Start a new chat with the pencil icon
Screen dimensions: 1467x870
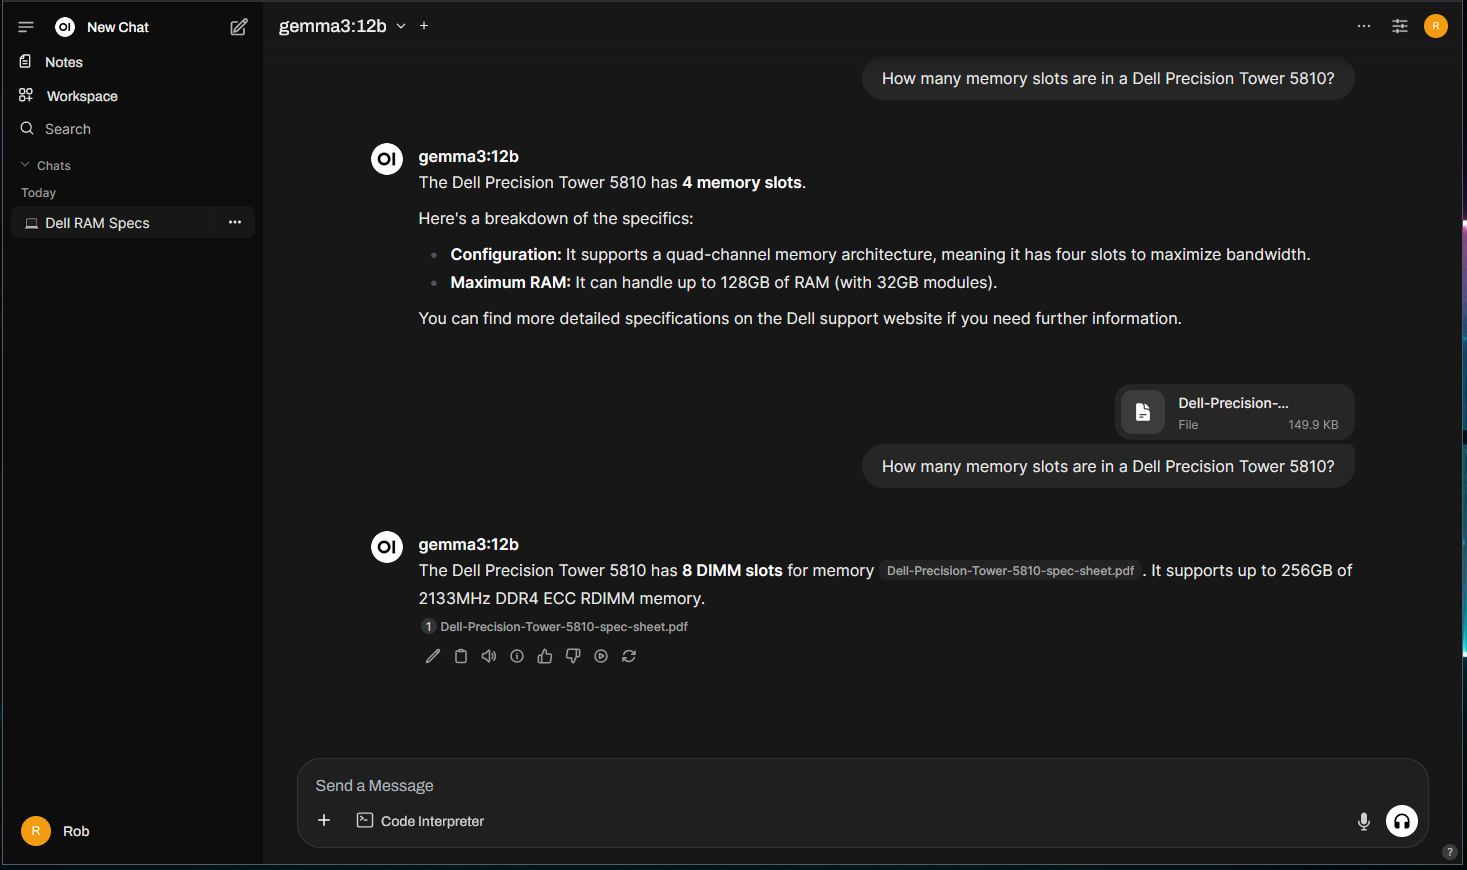(239, 27)
